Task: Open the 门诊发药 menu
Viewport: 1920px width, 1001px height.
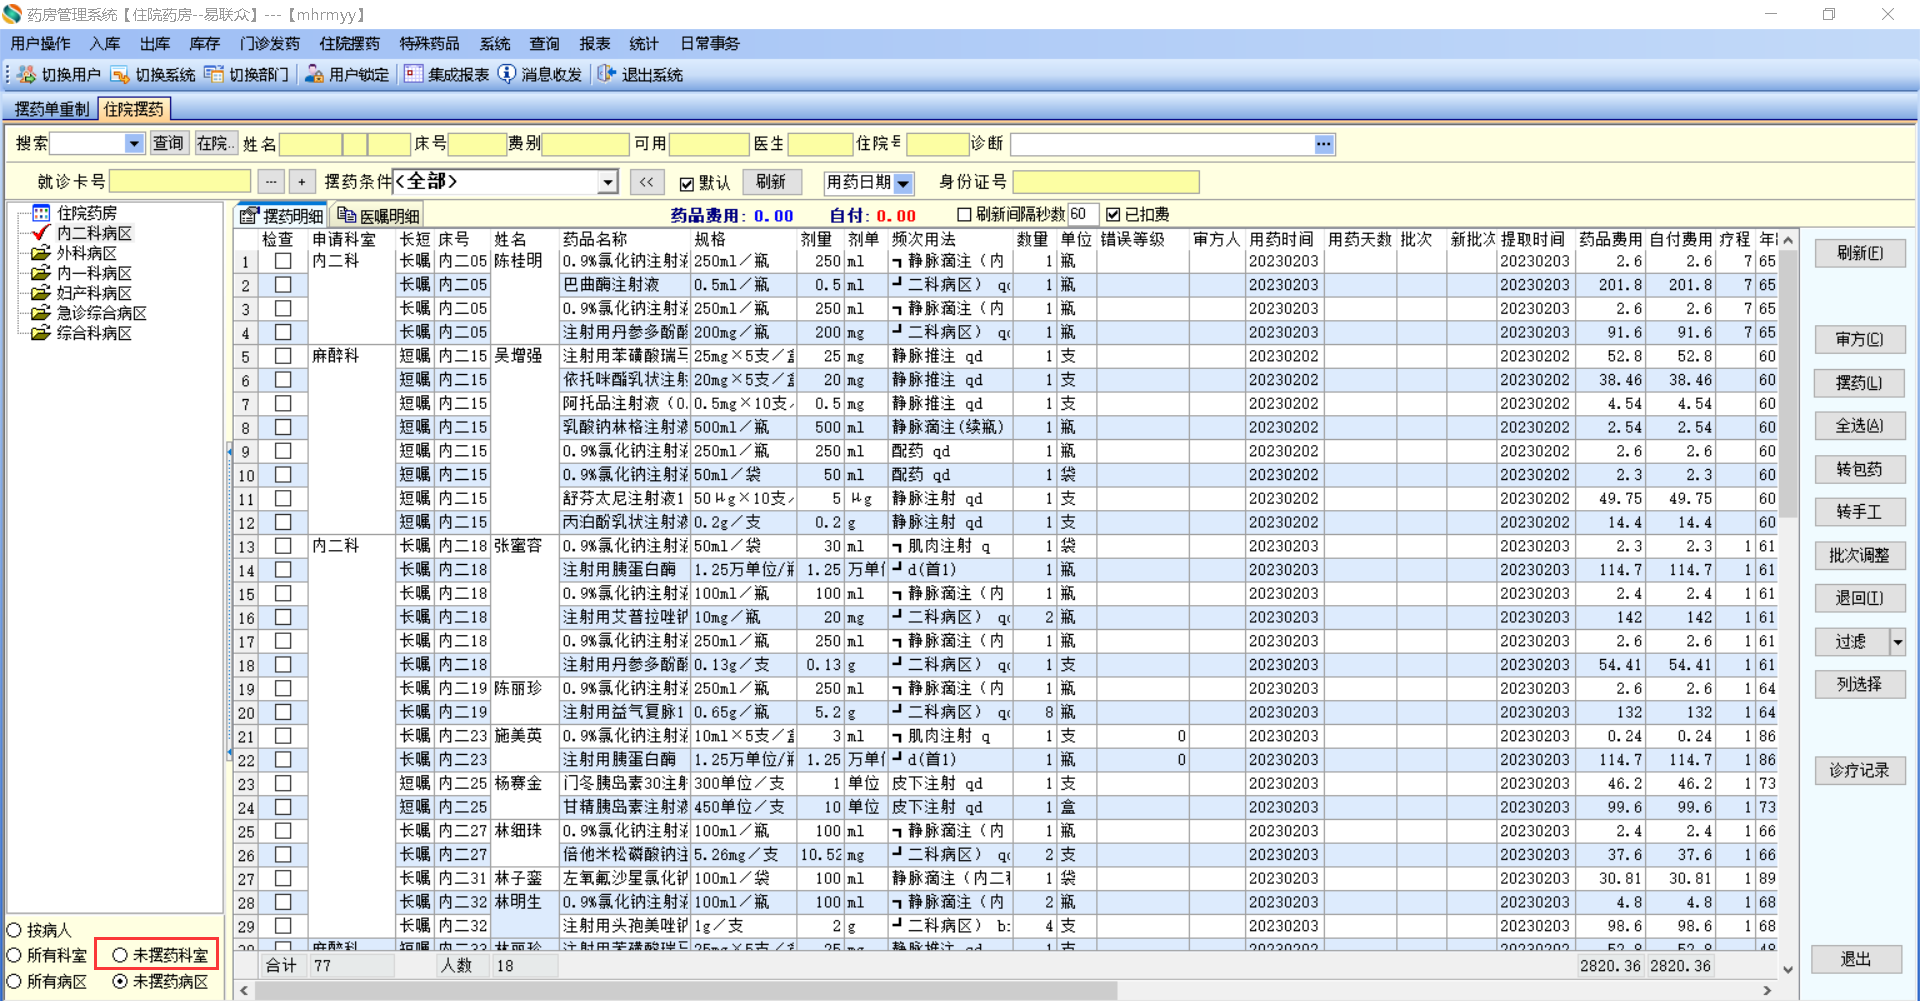Action: tap(270, 43)
